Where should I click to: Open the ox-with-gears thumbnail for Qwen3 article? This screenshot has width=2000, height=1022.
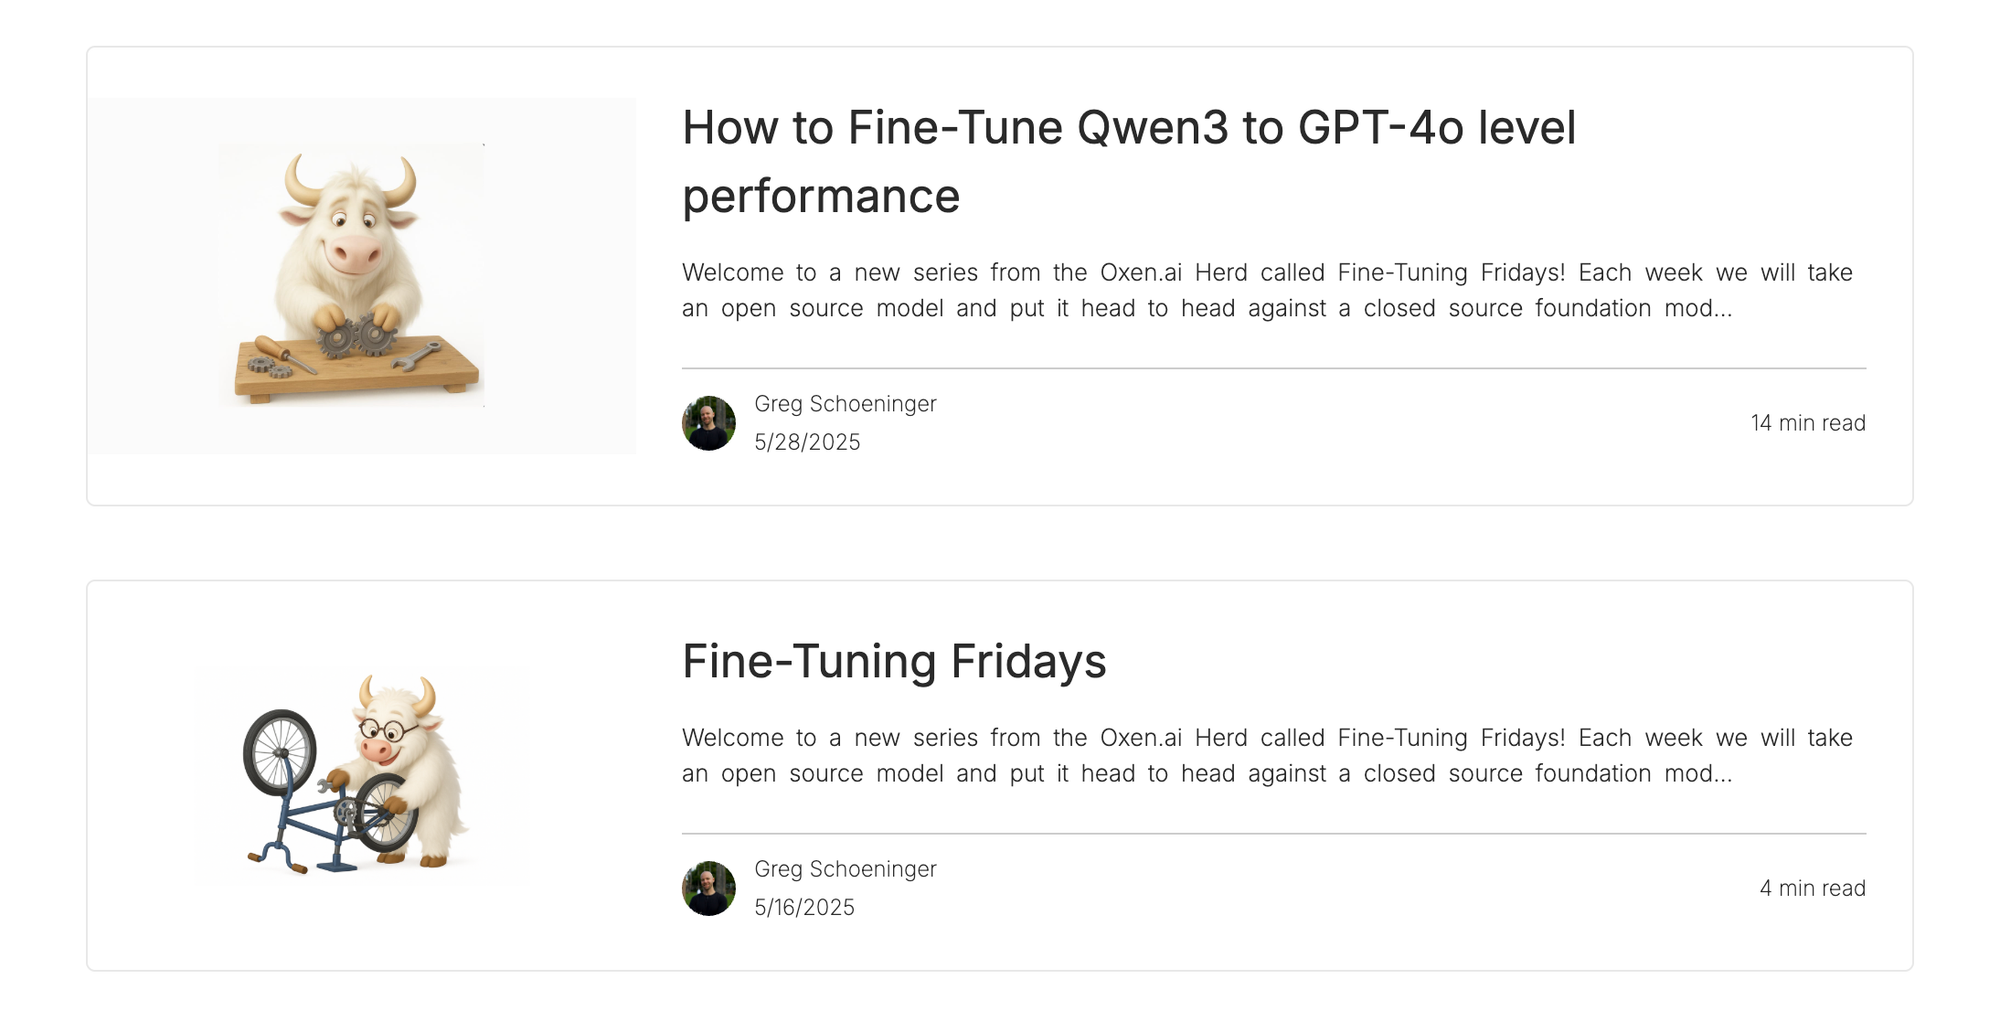coord(361,276)
